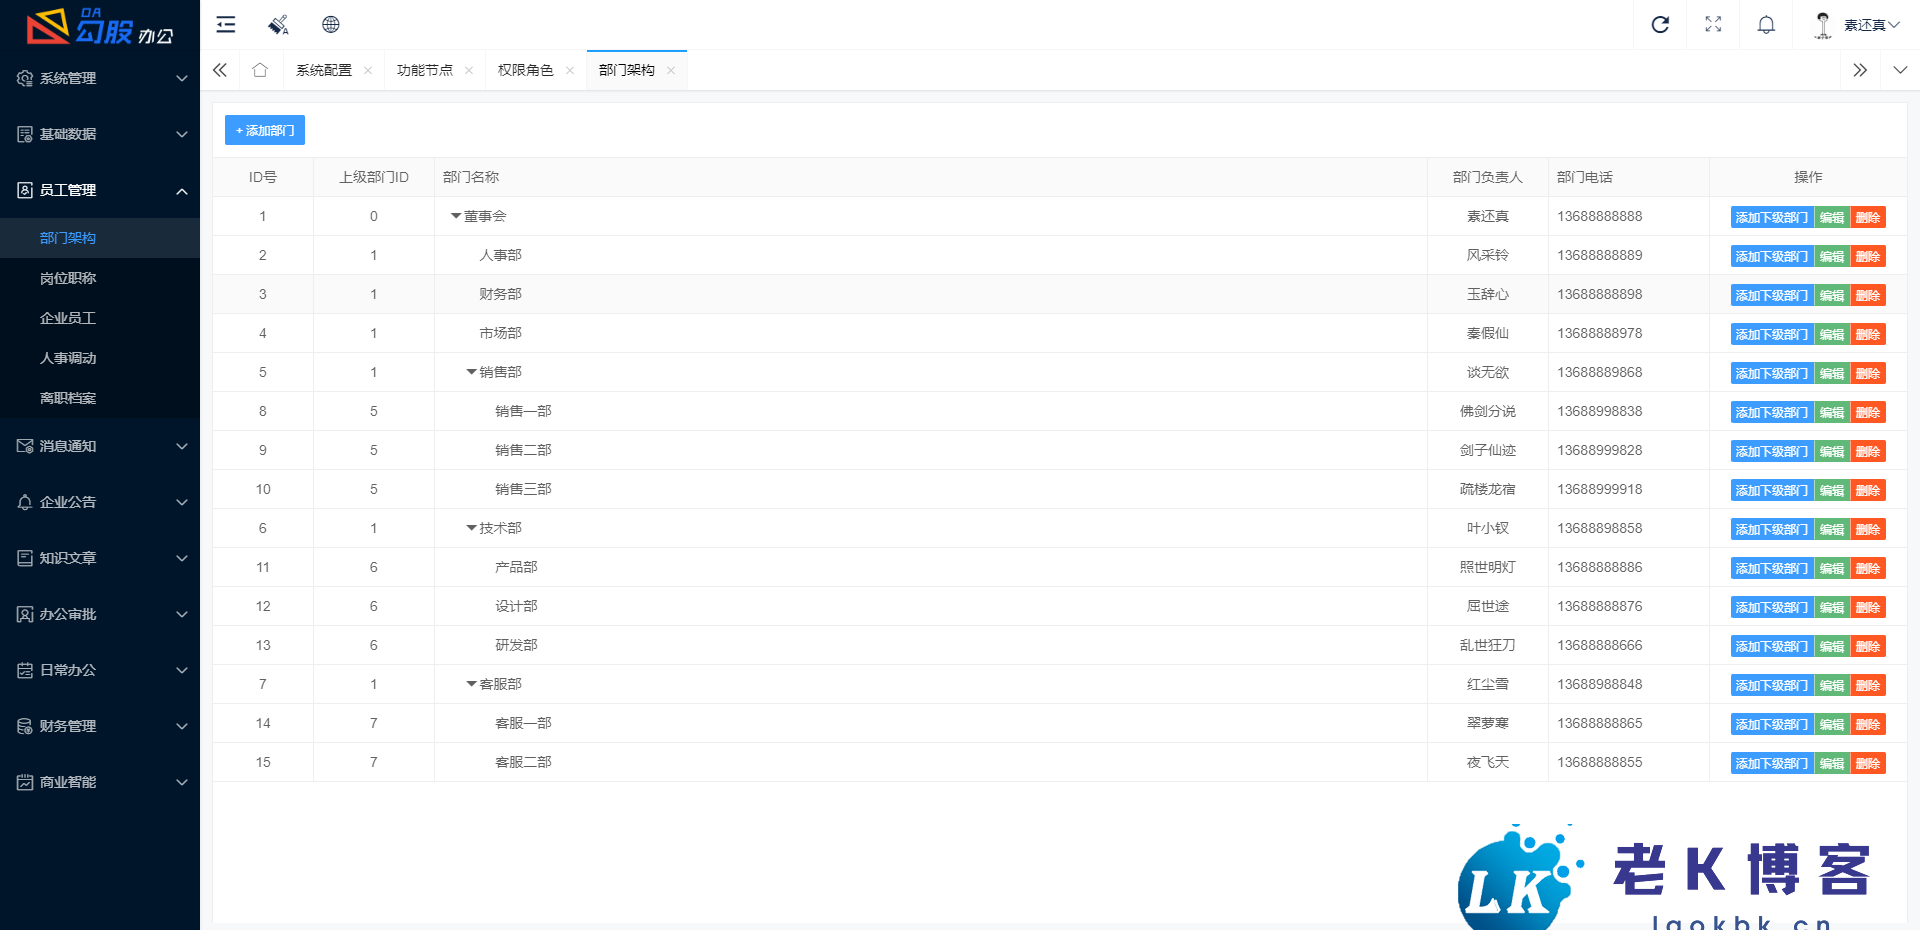This screenshot has height=930, width=1920.
Task: Open the globe website icon
Action: [331, 25]
